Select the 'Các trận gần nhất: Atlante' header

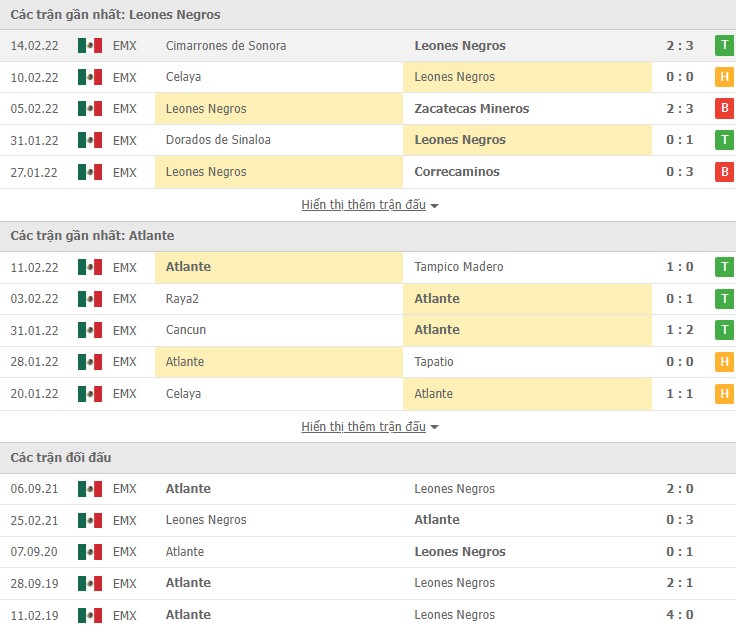point(92,236)
